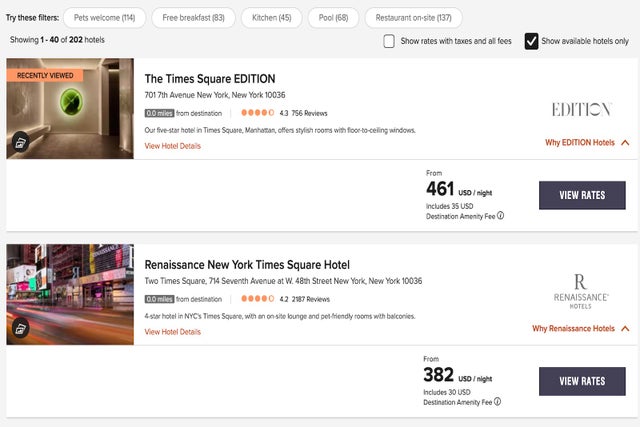Uncheck Show available hotels only

531,41
